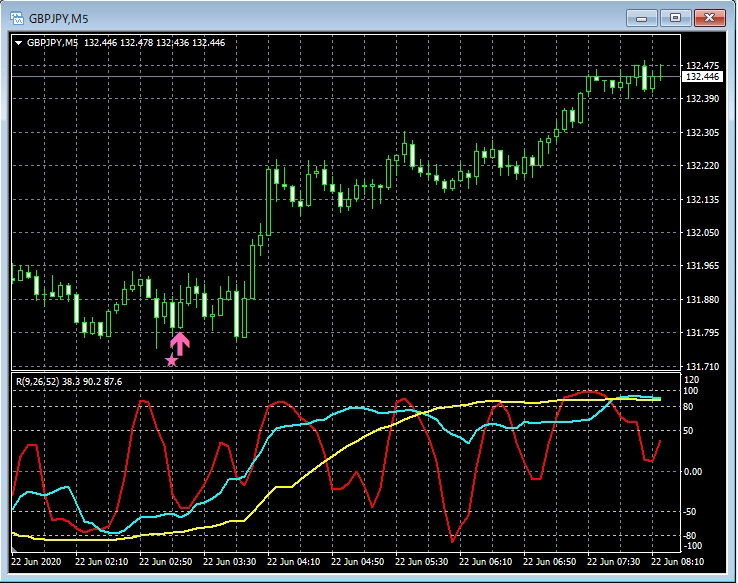This screenshot has width=738, height=583.
Task: Click the current price label 132.446
Action: pos(702,77)
